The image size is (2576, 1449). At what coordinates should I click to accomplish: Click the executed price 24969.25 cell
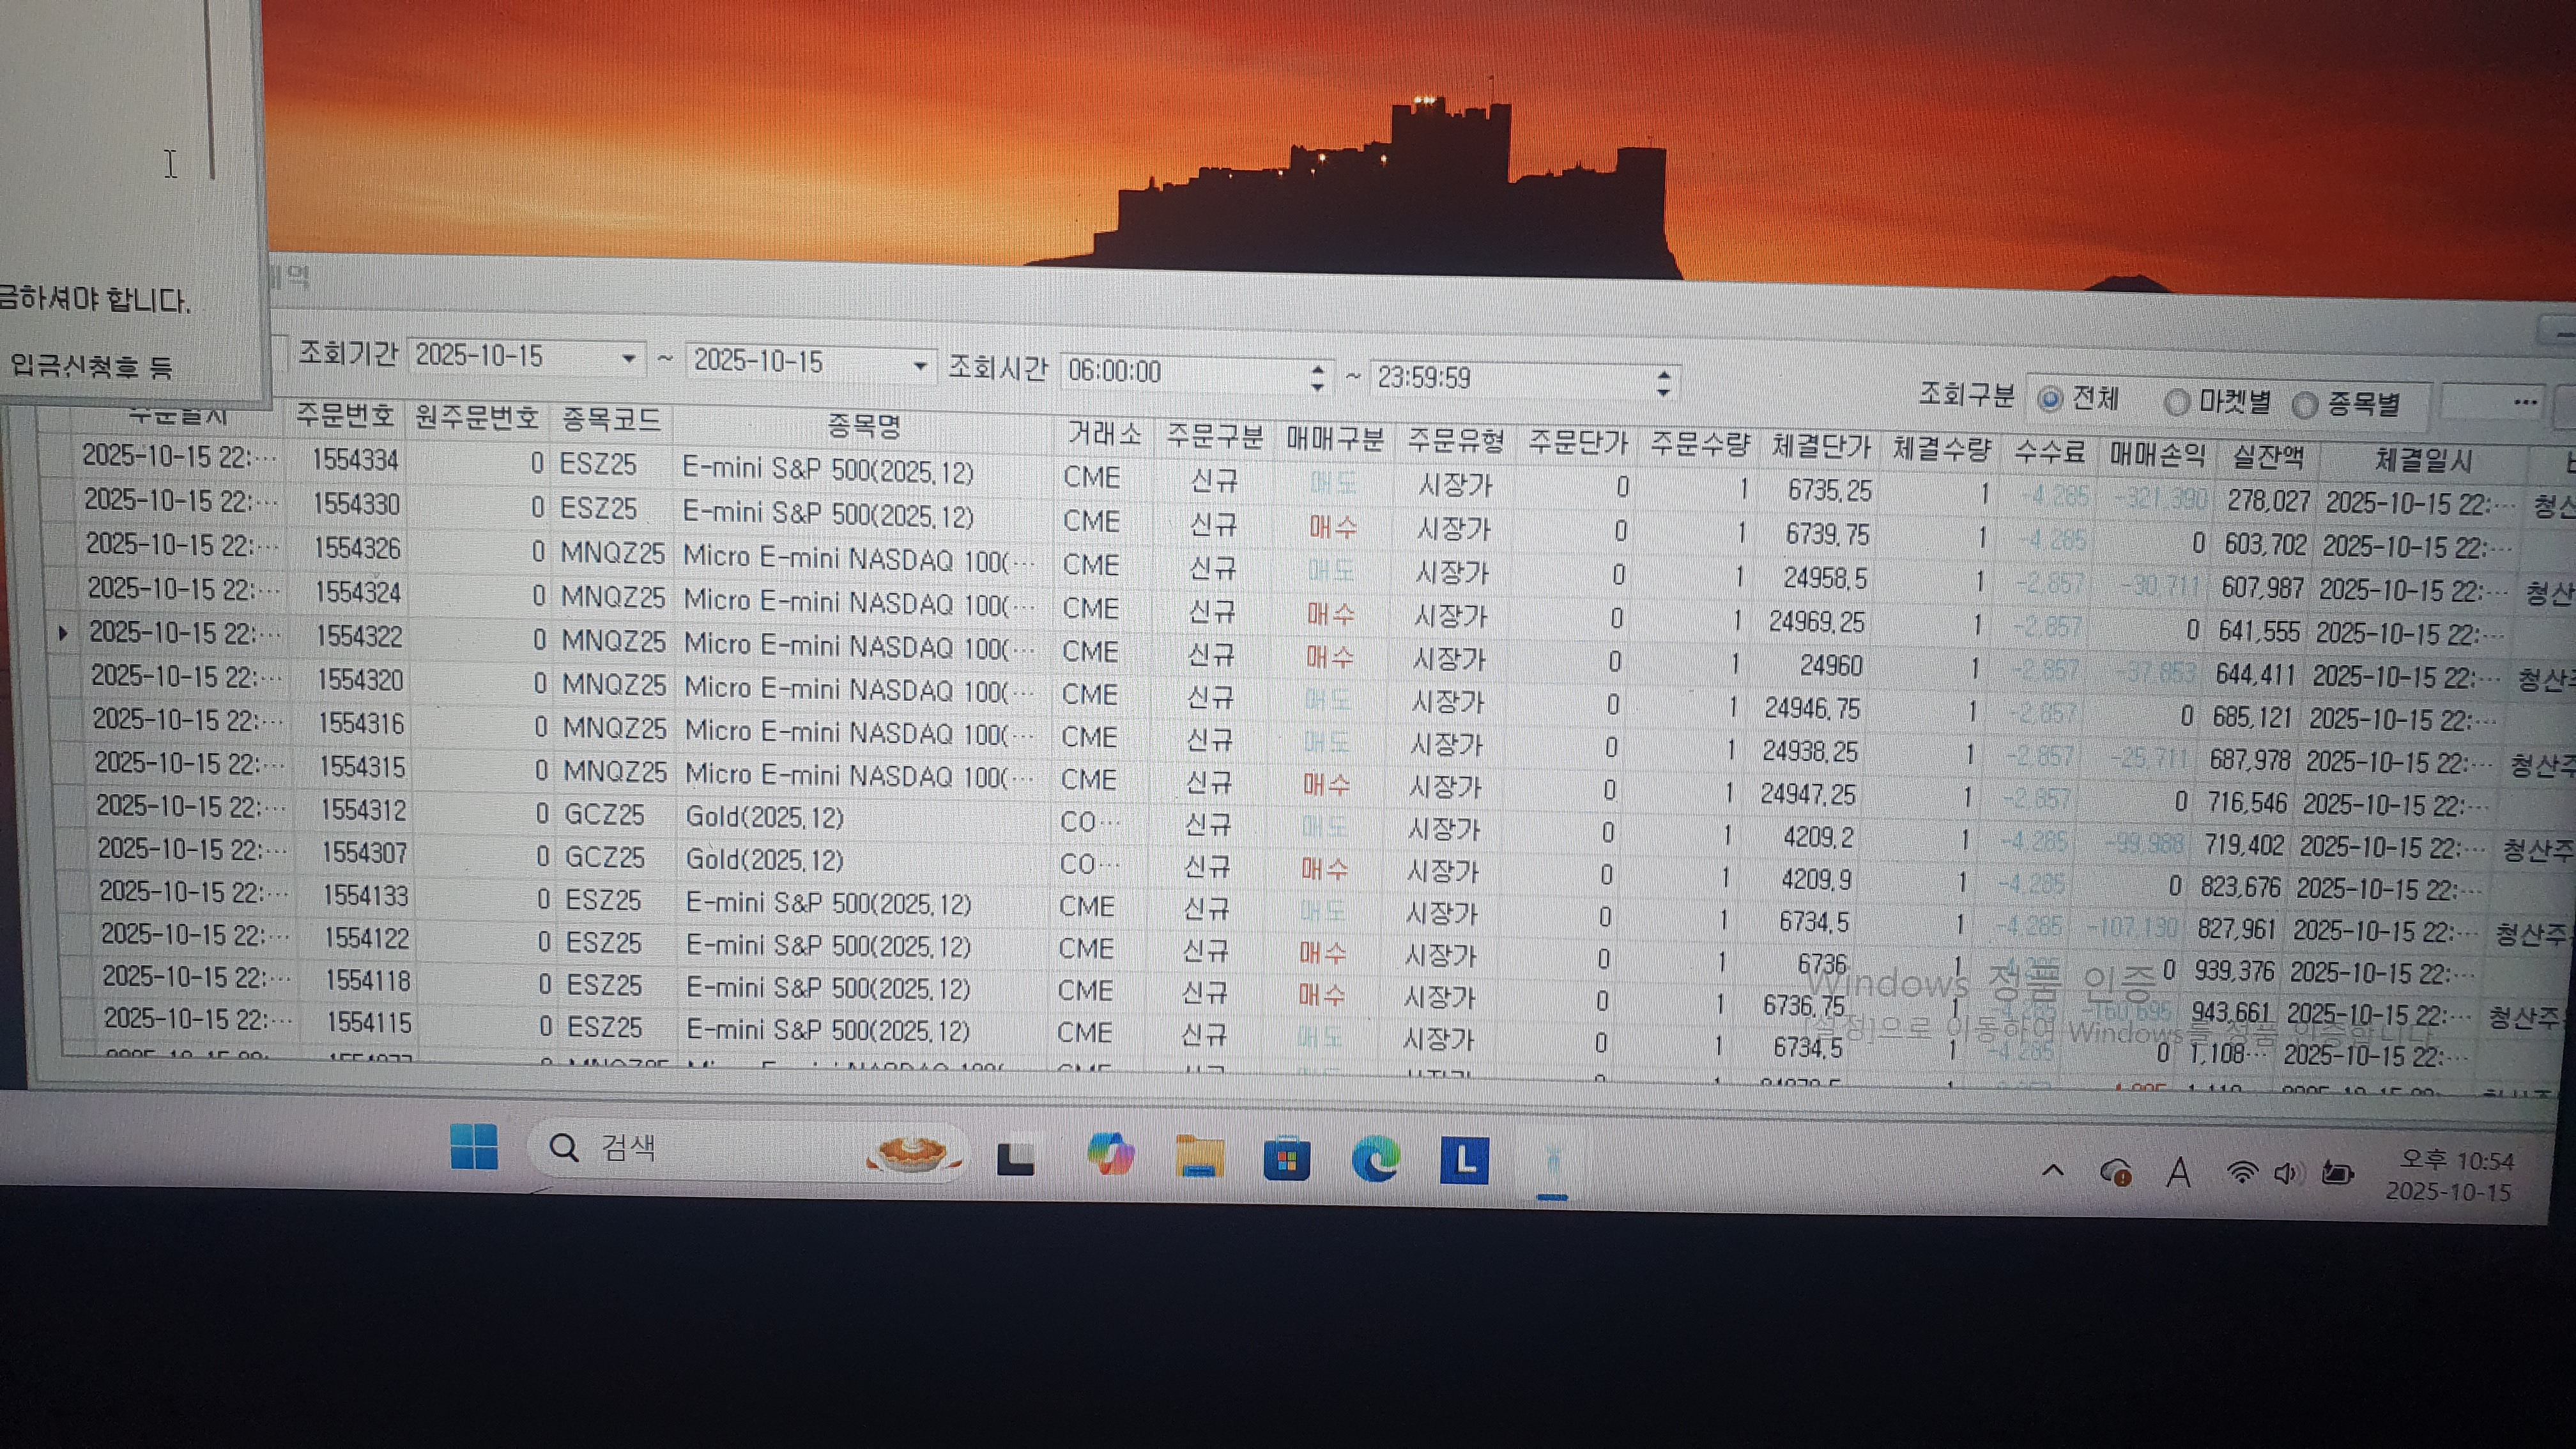pyautogui.click(x=1816, y=622)
